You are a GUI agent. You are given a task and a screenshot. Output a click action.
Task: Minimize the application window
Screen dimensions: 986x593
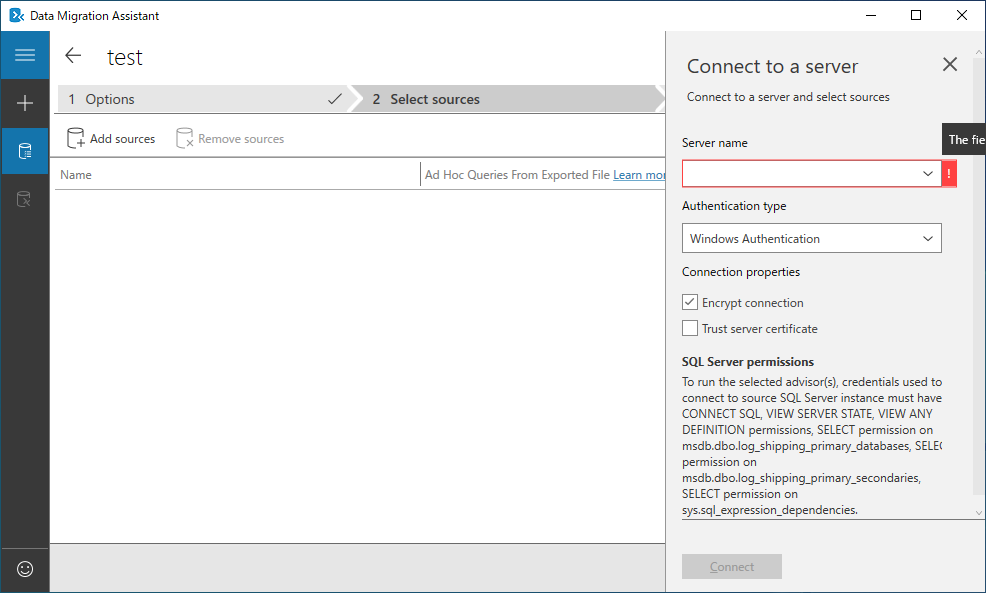871,15
